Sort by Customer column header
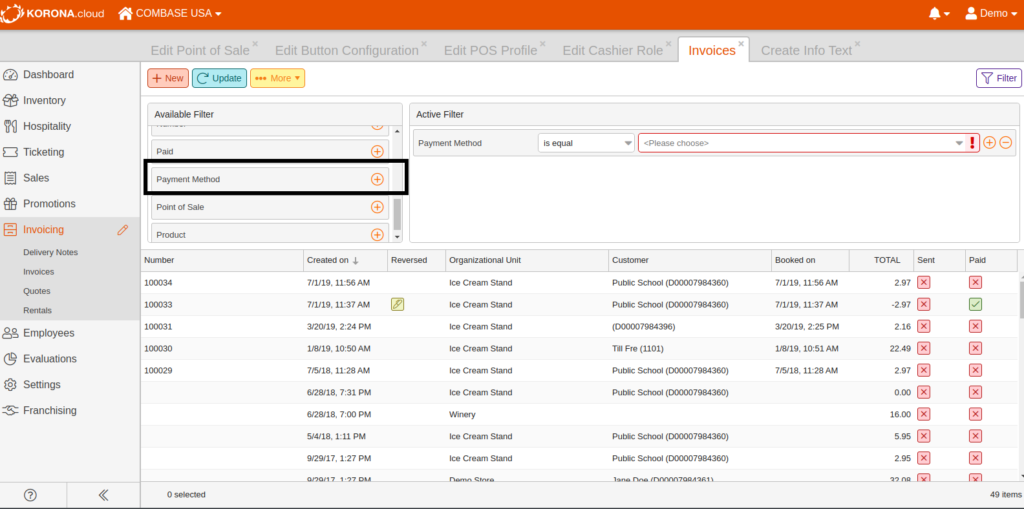Image resolution: width=1024 pixels, height=509 pixels. (x=690, y=260)
